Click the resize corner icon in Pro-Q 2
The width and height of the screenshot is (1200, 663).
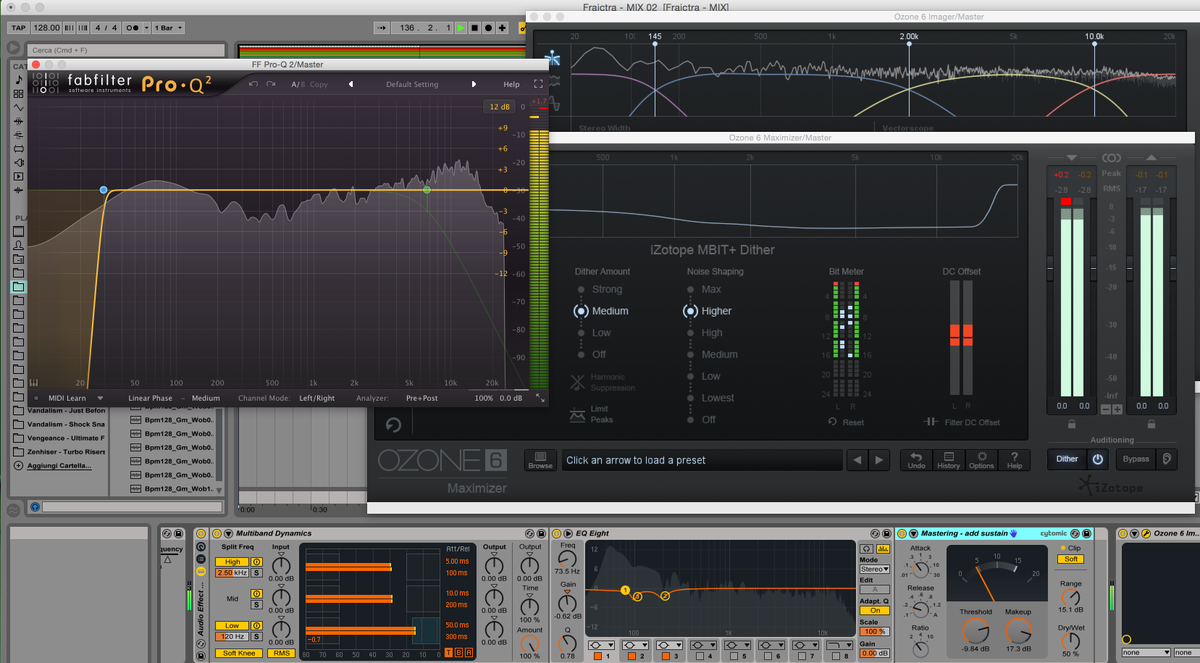coord(541,398)
